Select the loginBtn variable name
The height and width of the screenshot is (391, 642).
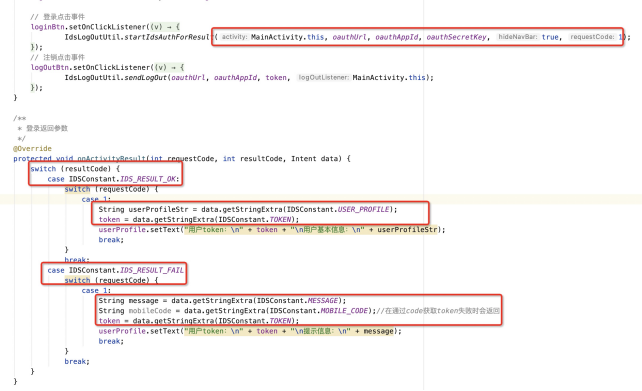47,27
